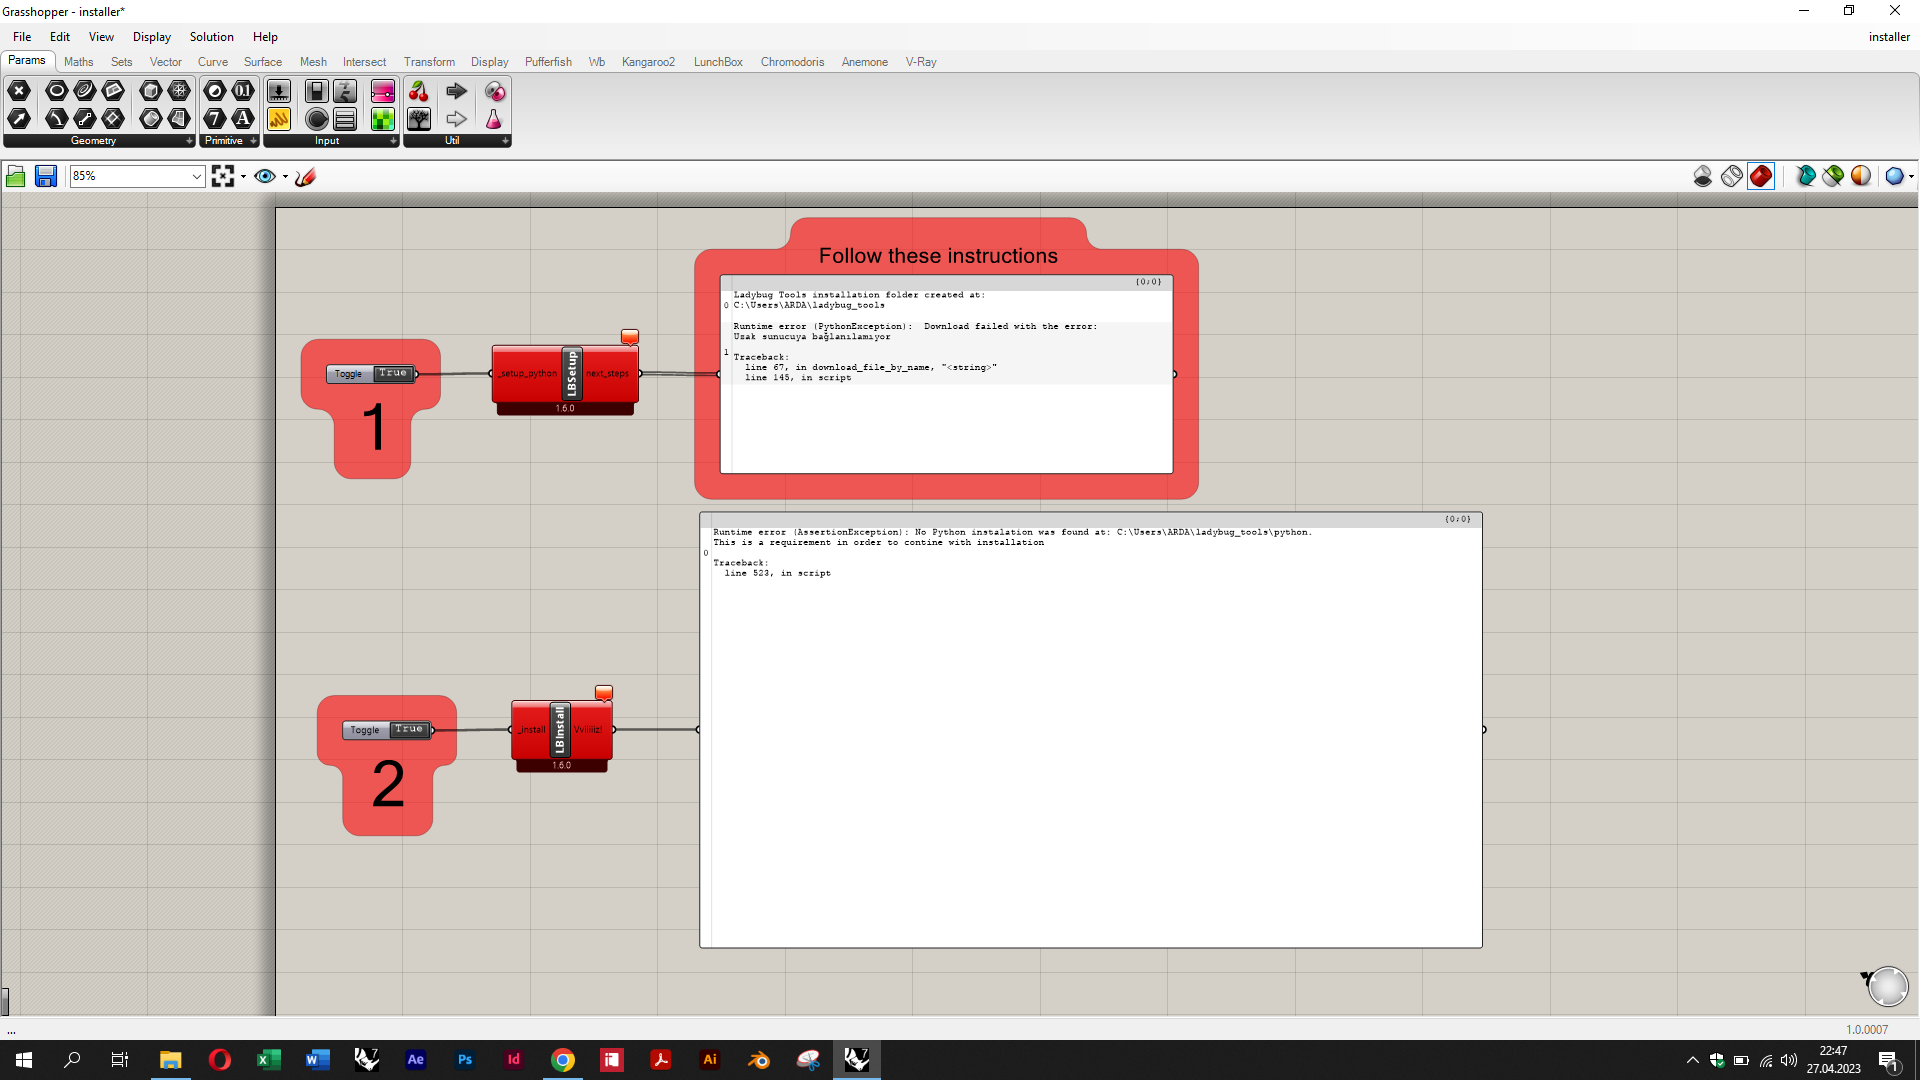Click the Open File folder icon
Viewport: 1920px width, 1080px height.
[16, 176]
